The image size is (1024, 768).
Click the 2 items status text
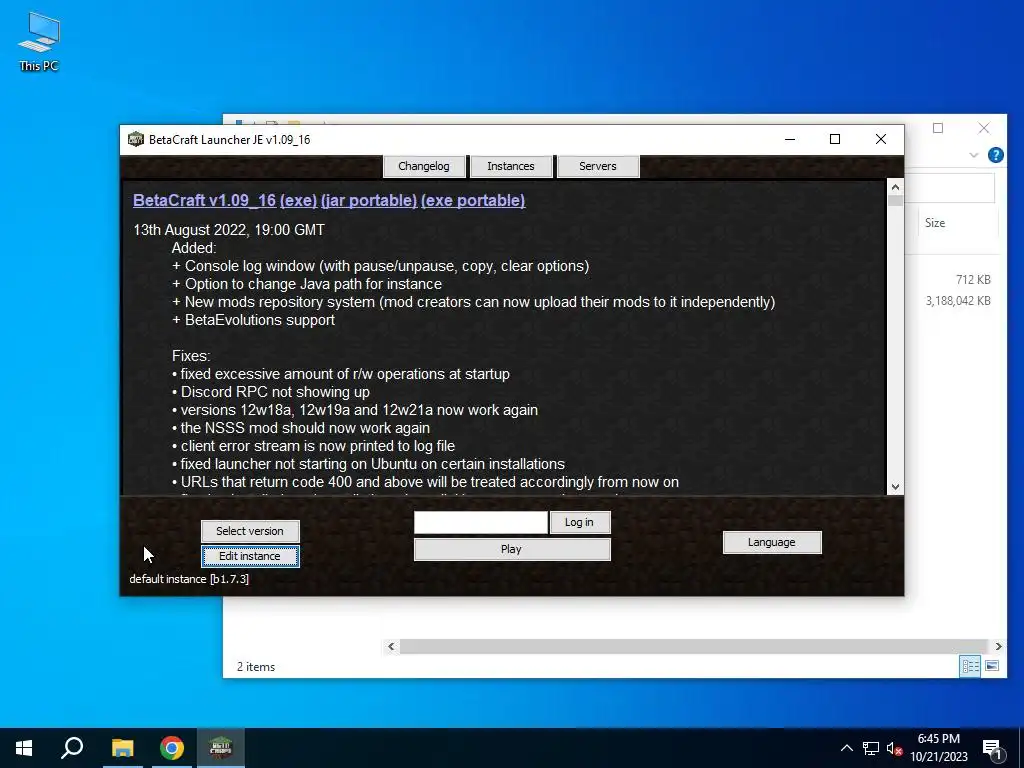pos(256,667)
